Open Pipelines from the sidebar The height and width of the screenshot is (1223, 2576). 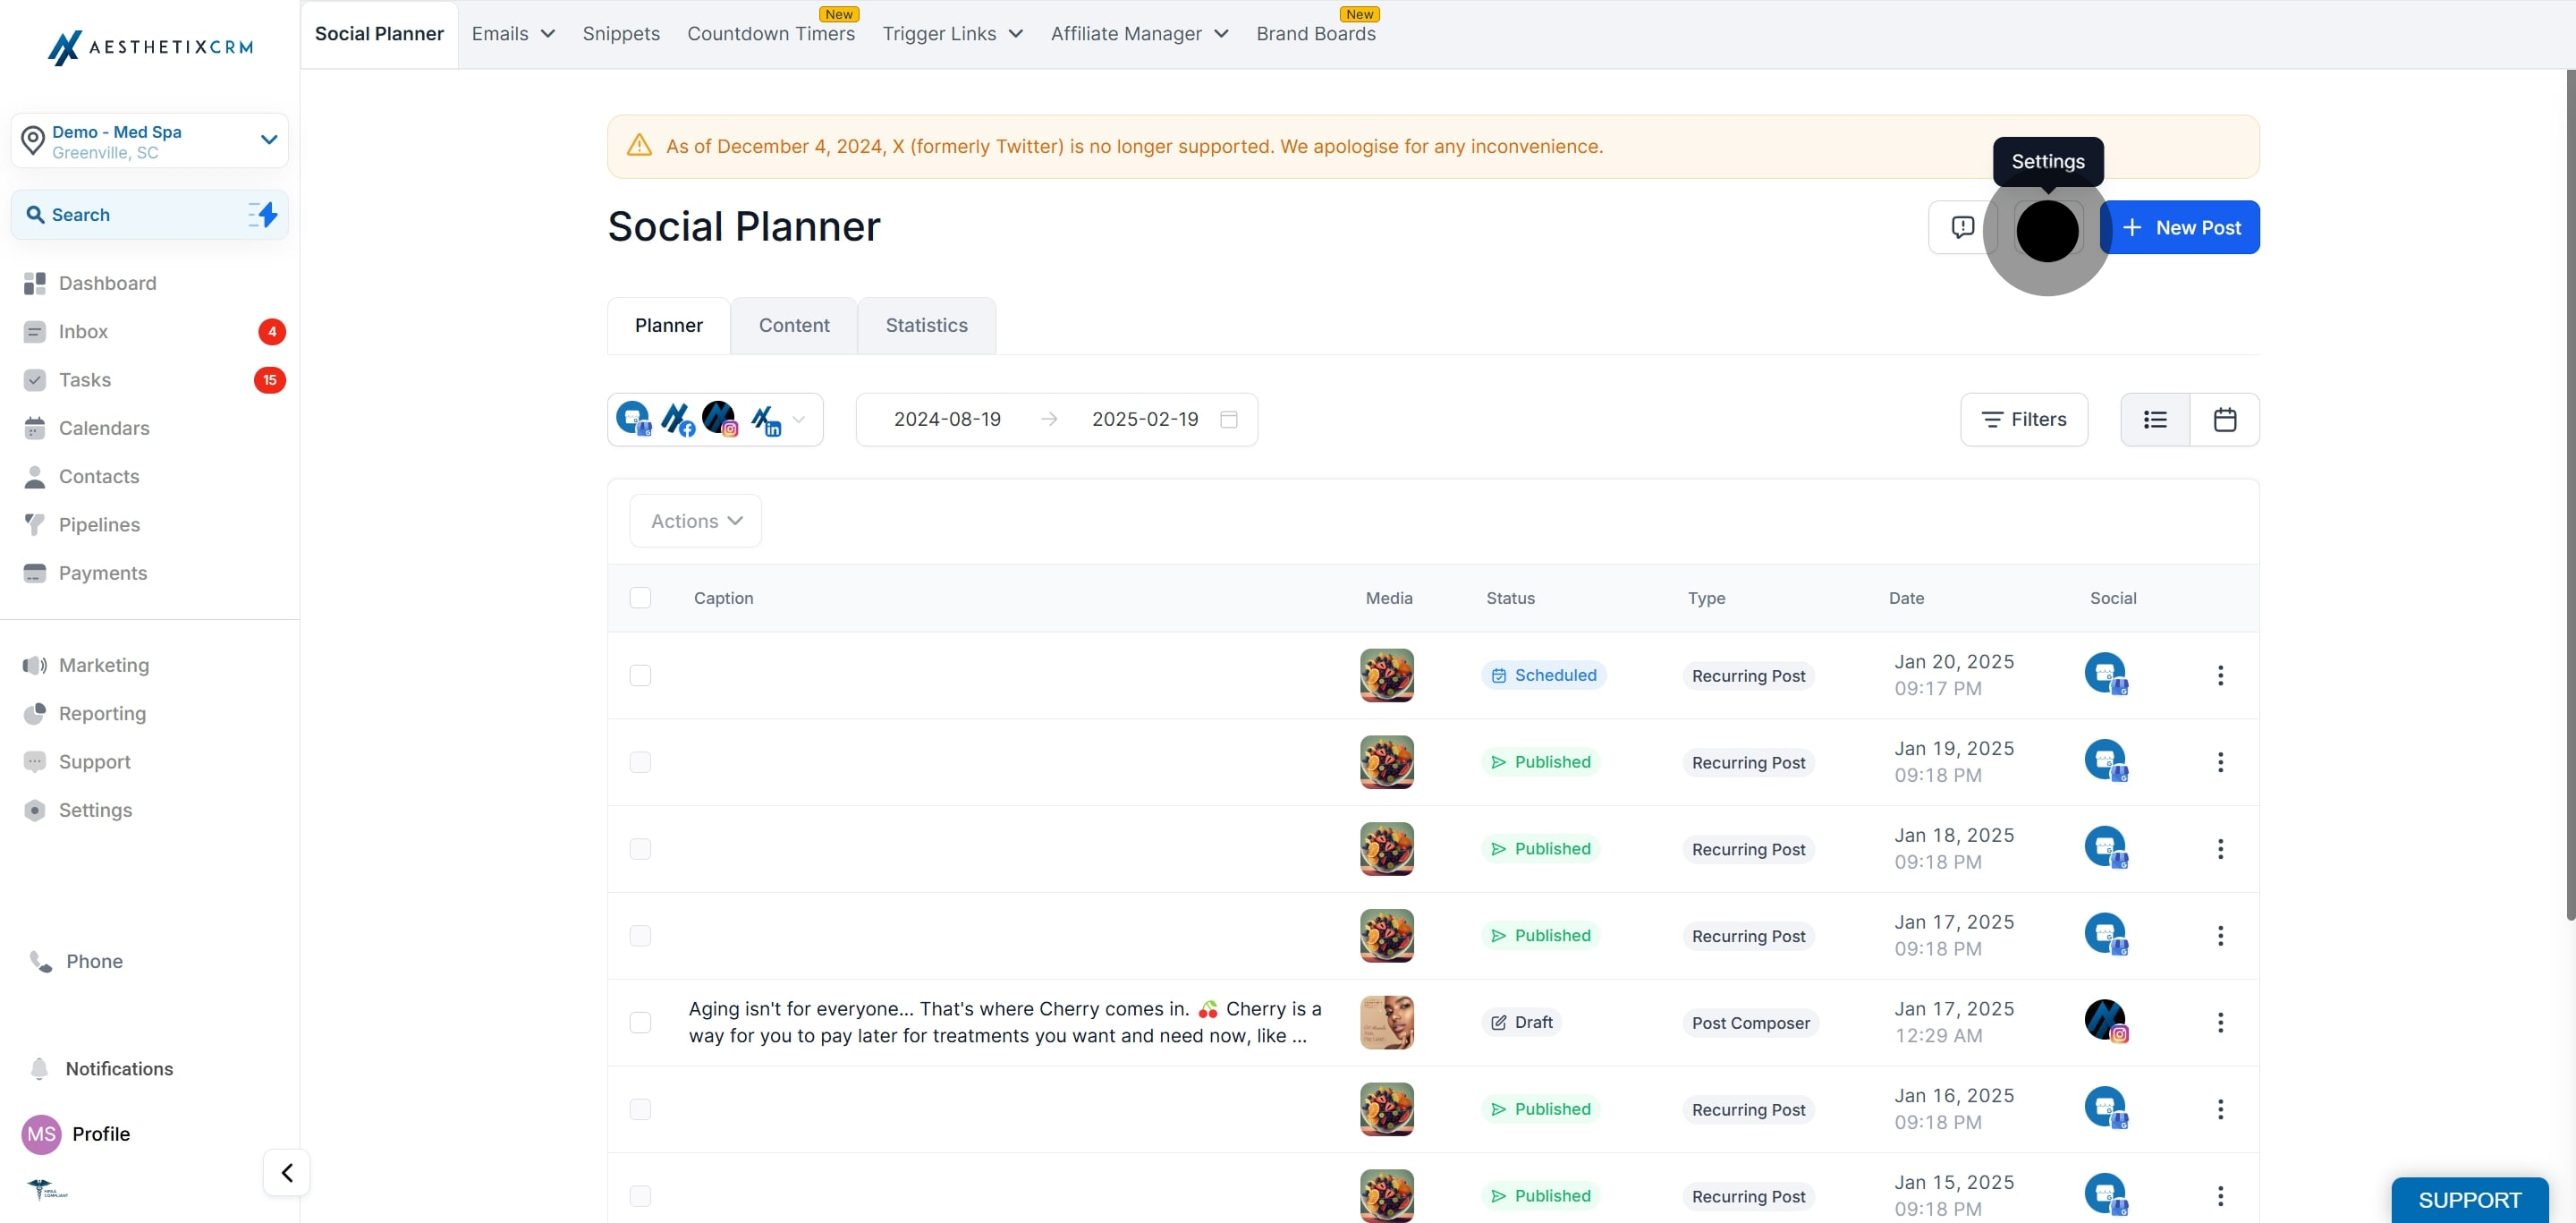(x=99, y=524)
